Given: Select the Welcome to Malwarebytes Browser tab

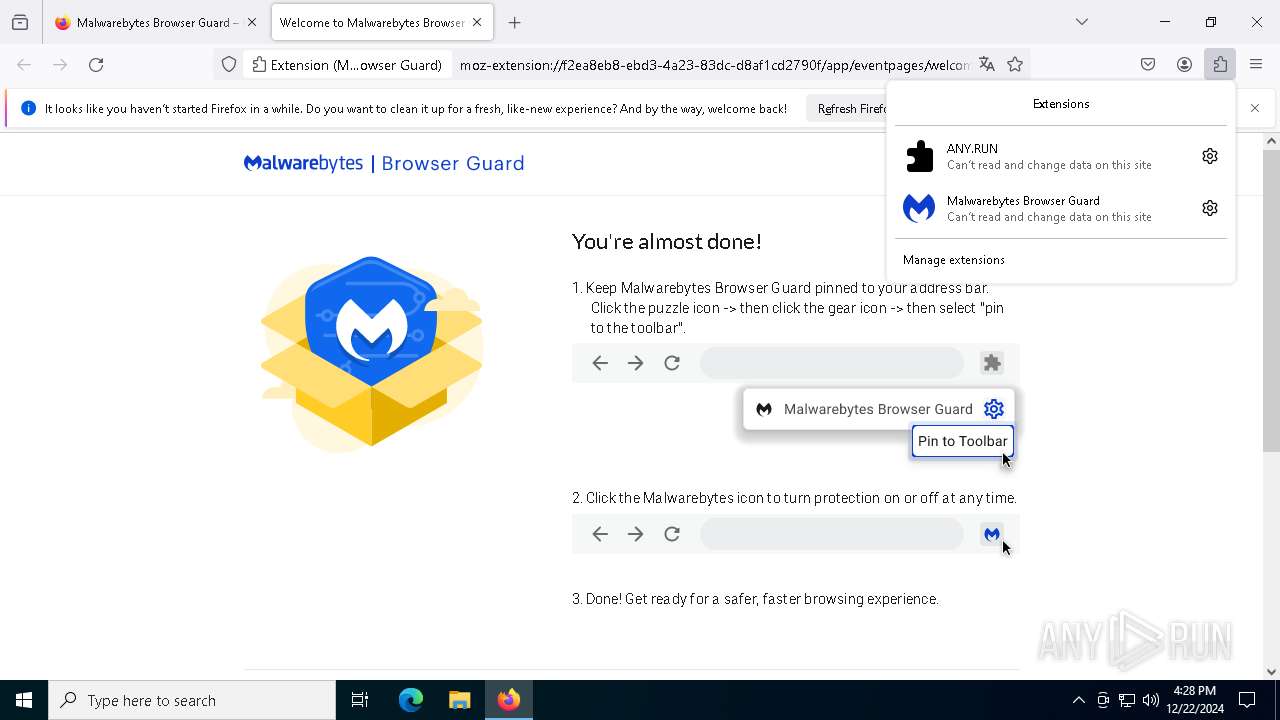Looking at the screenshot, I should tap(380, 22).
